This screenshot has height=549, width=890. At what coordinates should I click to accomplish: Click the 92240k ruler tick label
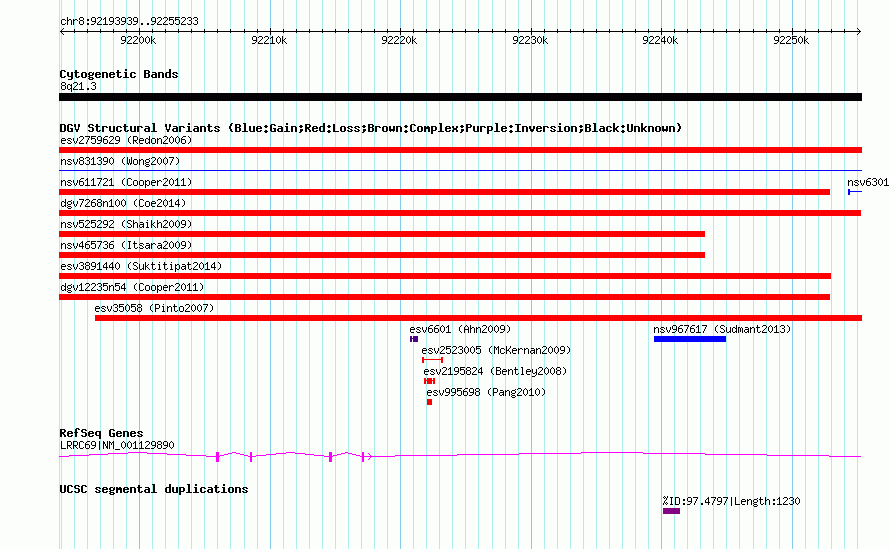coord(661,40)
